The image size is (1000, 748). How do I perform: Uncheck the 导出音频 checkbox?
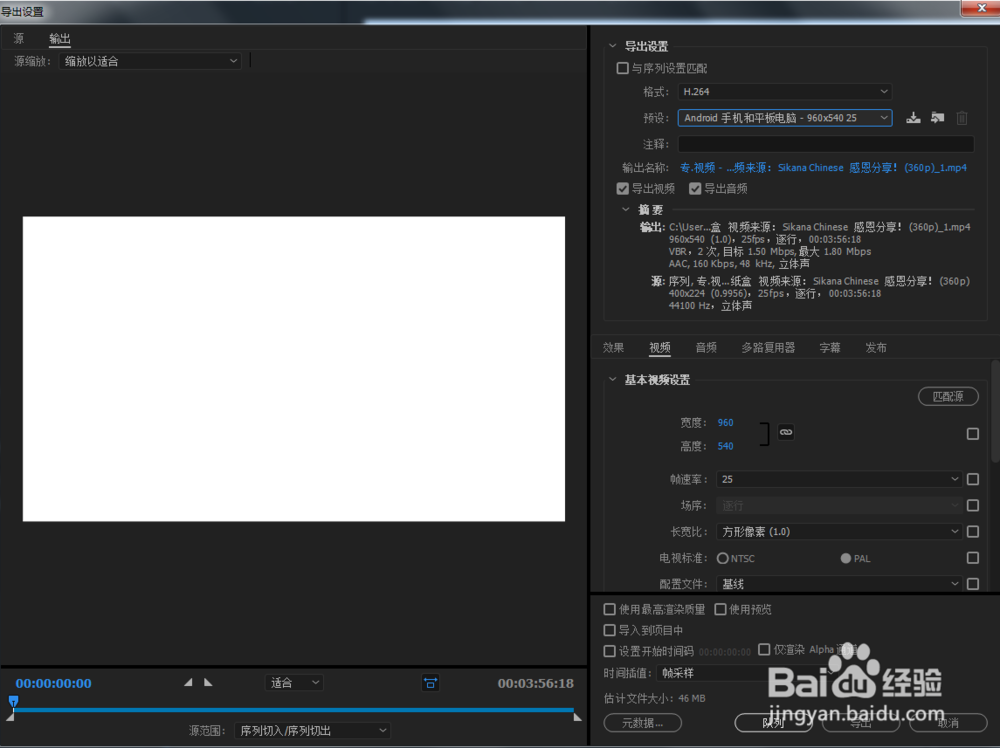(695, 189)
